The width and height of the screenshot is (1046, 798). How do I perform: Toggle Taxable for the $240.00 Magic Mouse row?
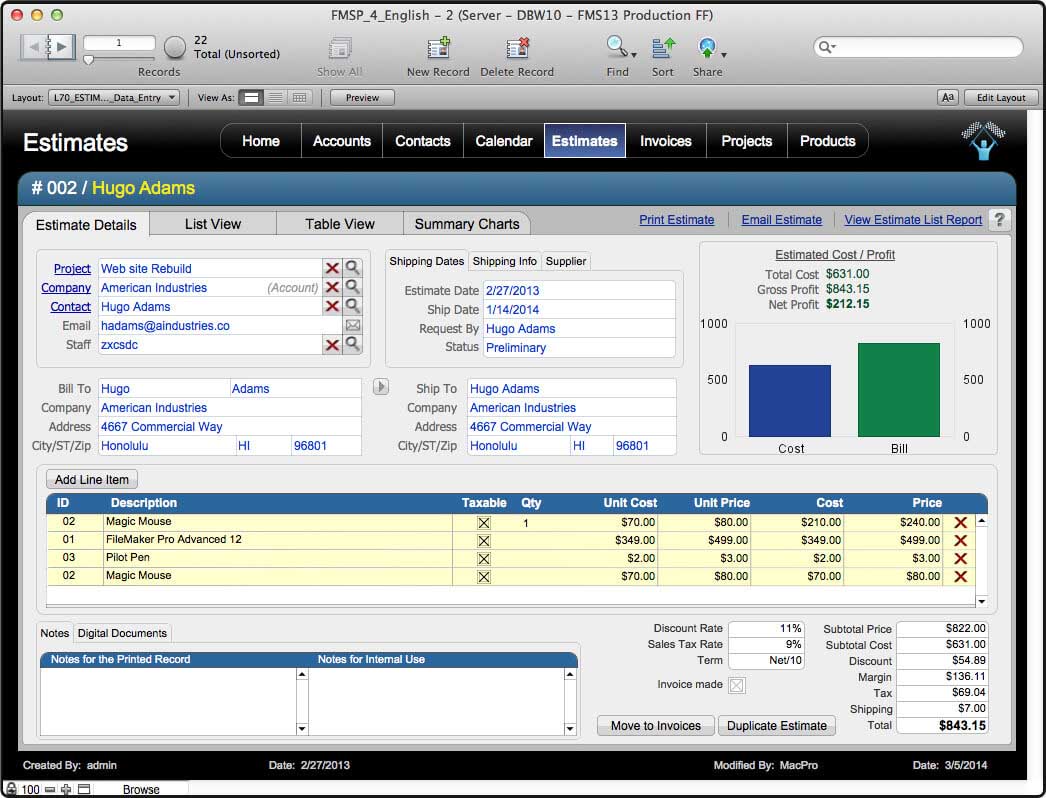(x=484, y=523)
